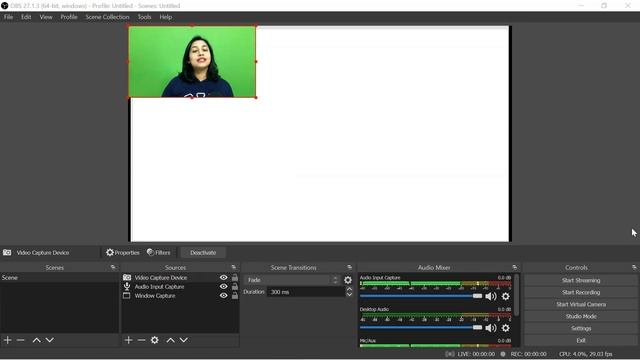Click the microphone icon of Audio Input Capture
The width and height of the screenshot is (640, 360).
127,287
